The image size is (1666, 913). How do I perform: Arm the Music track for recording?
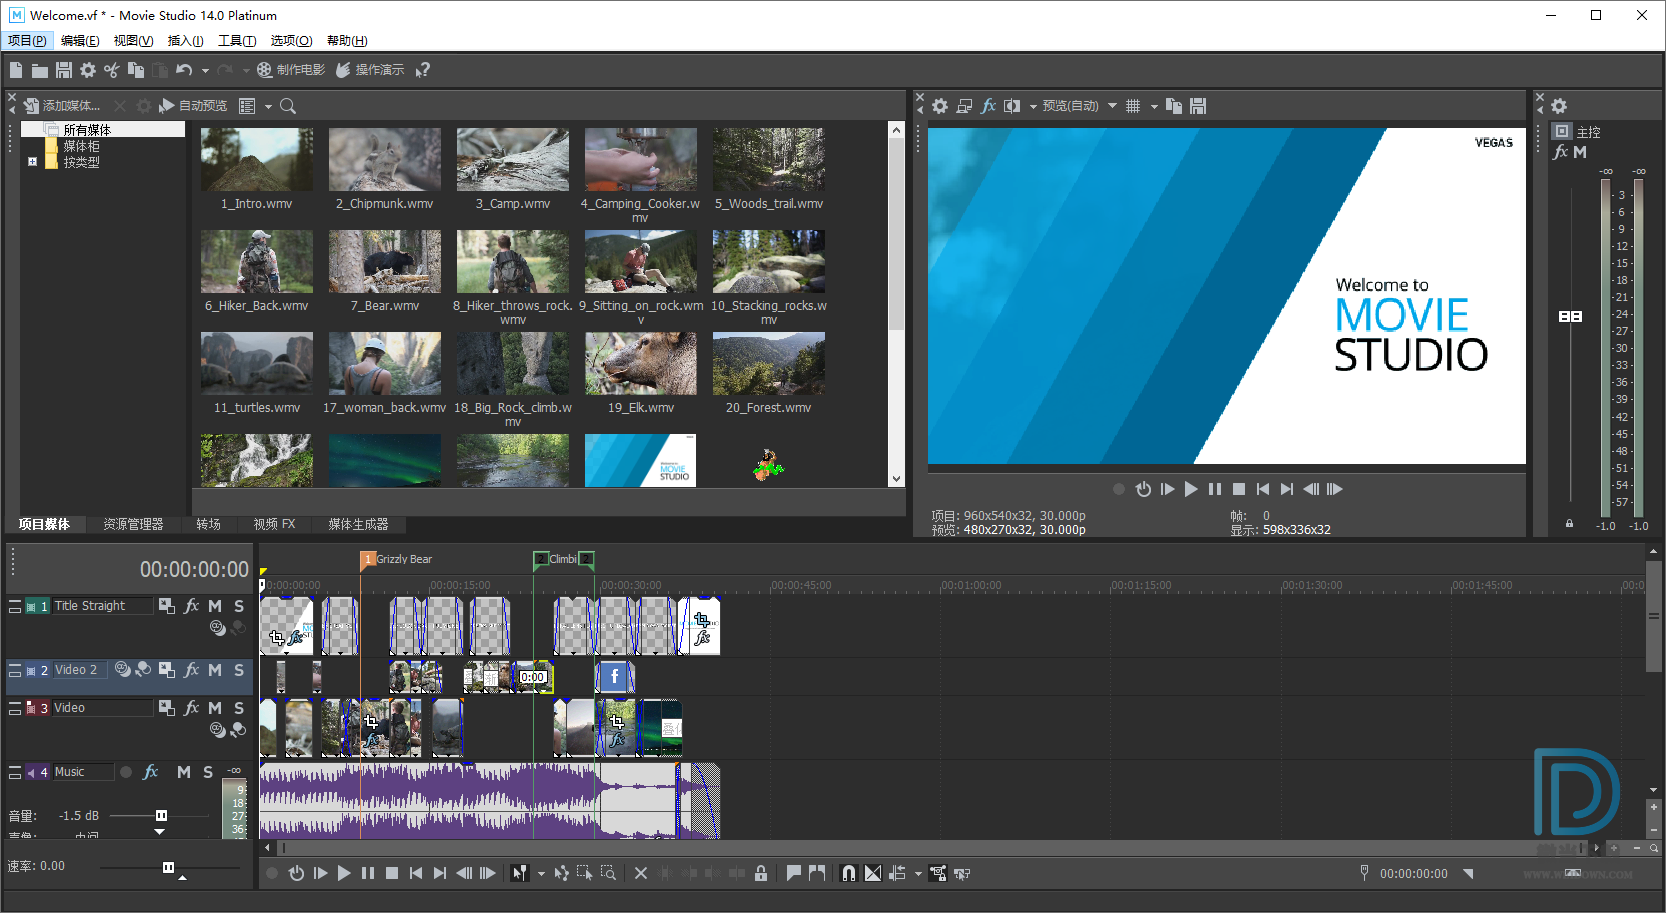click(126, 772)
